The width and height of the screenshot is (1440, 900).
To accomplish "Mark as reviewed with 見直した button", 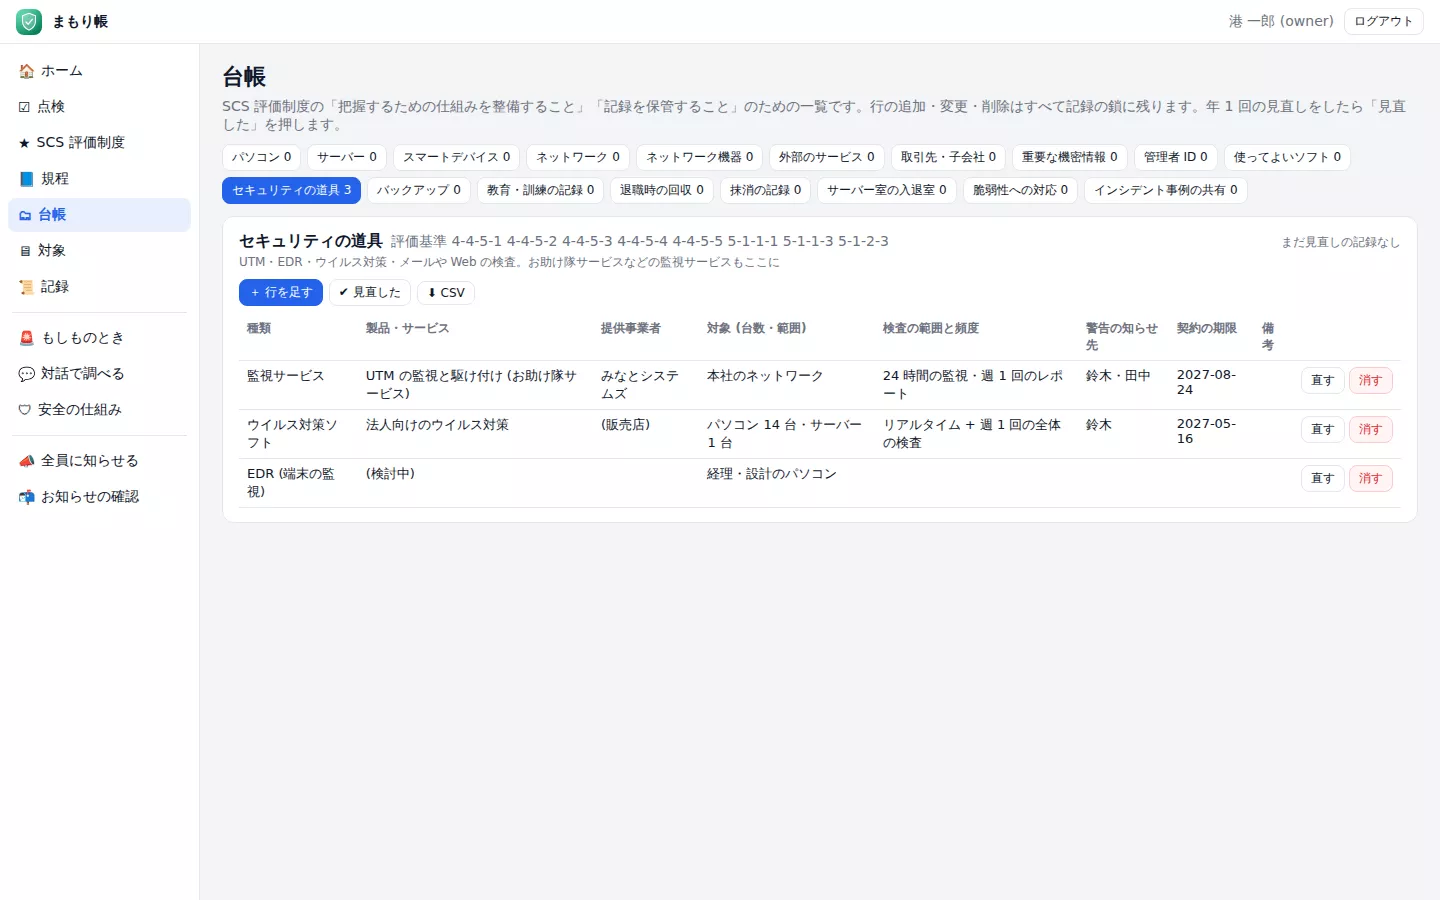I will [x=370, y=293].
